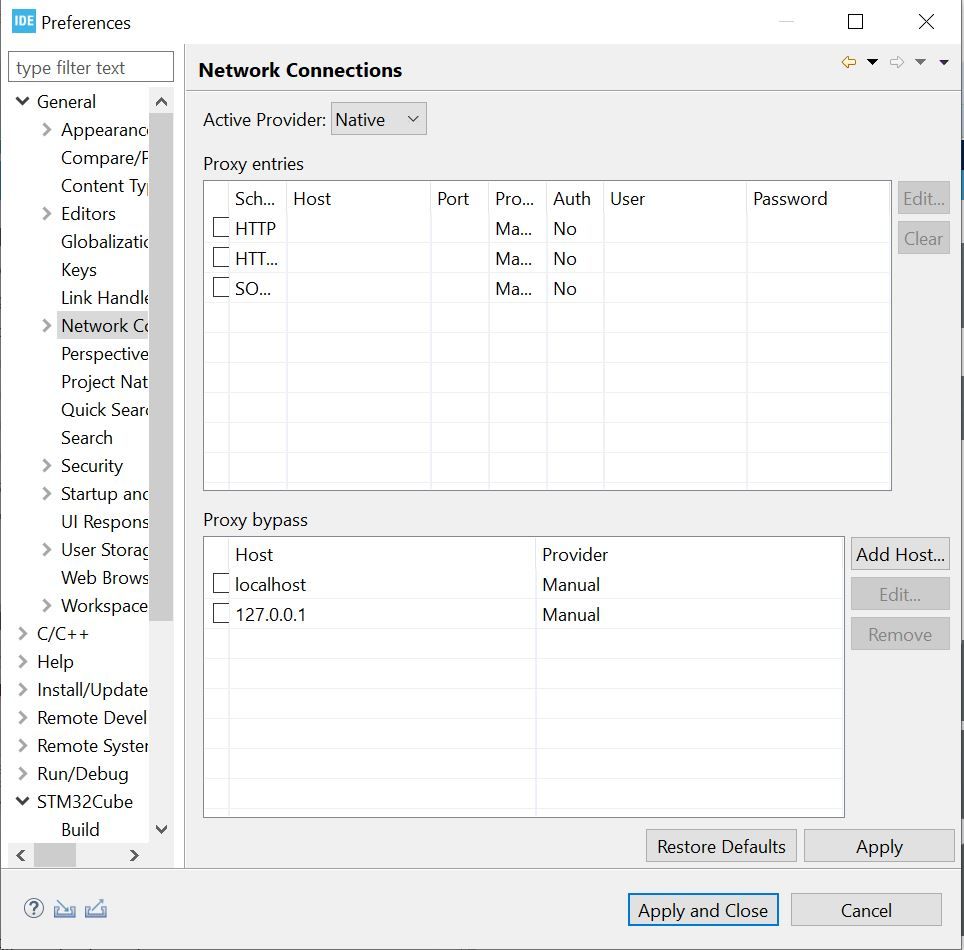
Task: Select Build under STM32Cube
Action: pyautogui.click(x=80, y=829)
